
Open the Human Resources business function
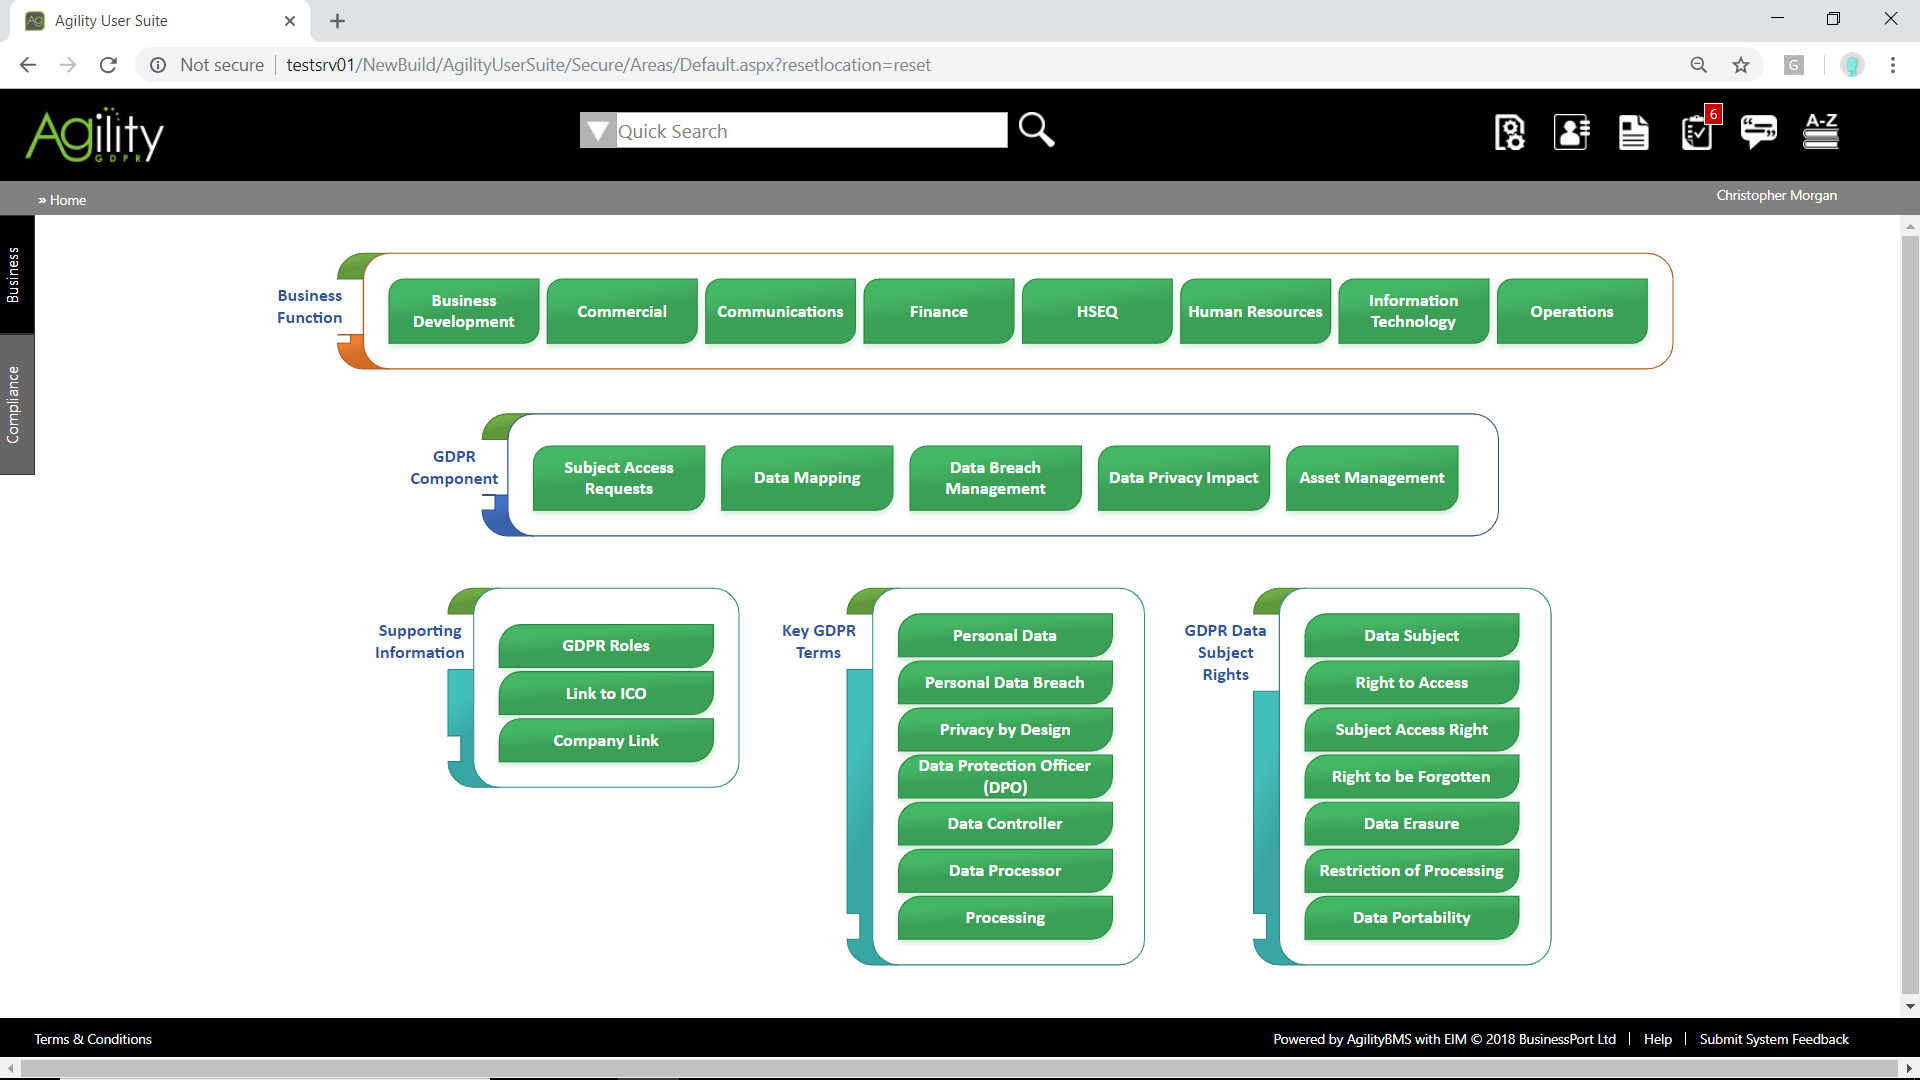pyautogui.click(x=1255, y=312)
